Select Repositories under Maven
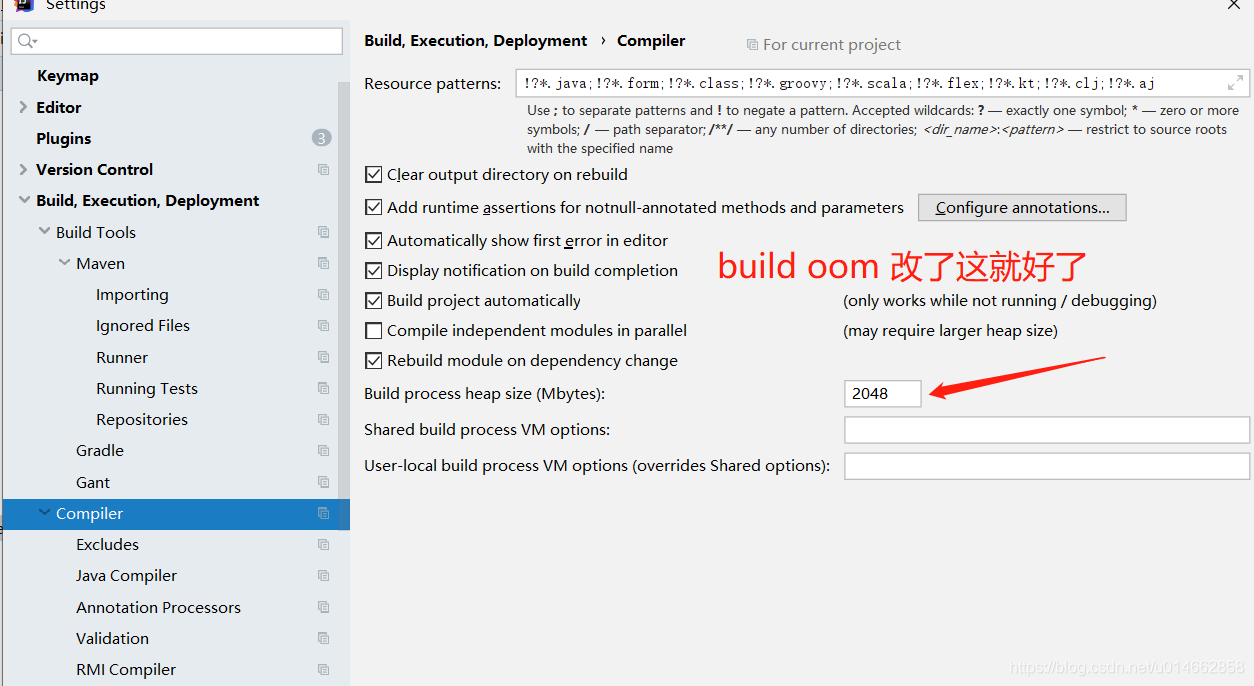 [x=142, y=420]
